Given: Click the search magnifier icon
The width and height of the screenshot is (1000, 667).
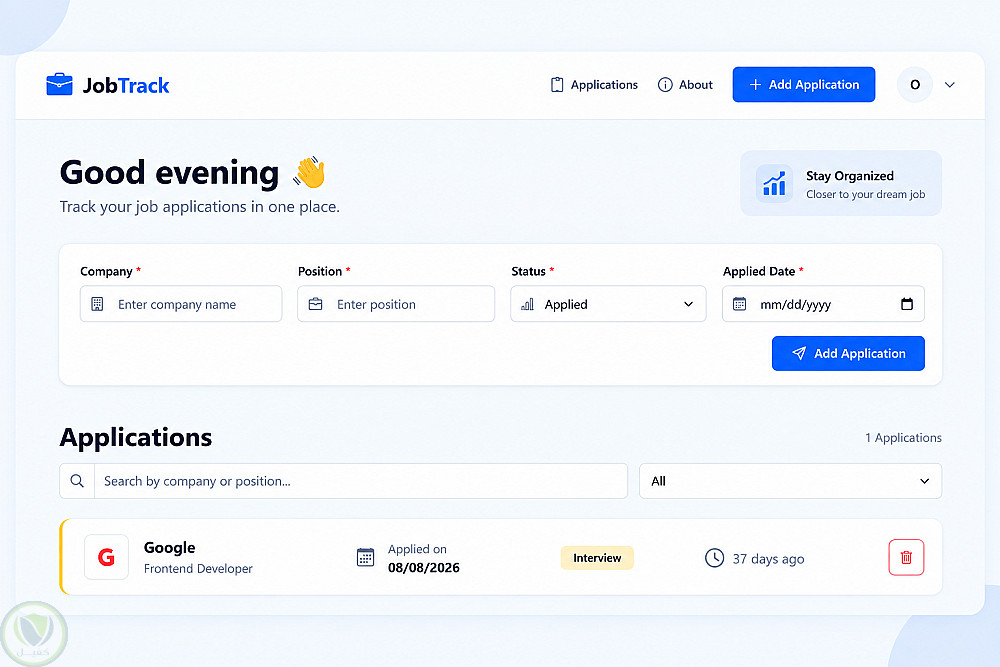Looking at the screenshot, I should tap(77, 481).
